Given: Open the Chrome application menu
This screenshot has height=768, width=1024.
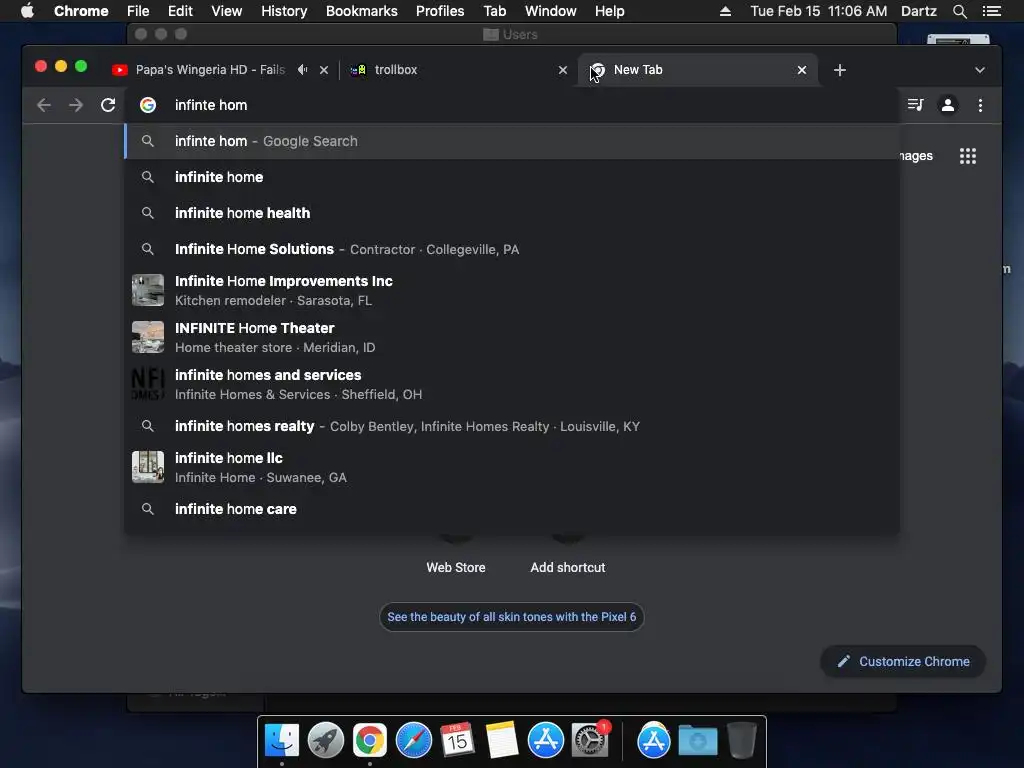Looking at the screenshot, I should [81, 11].
